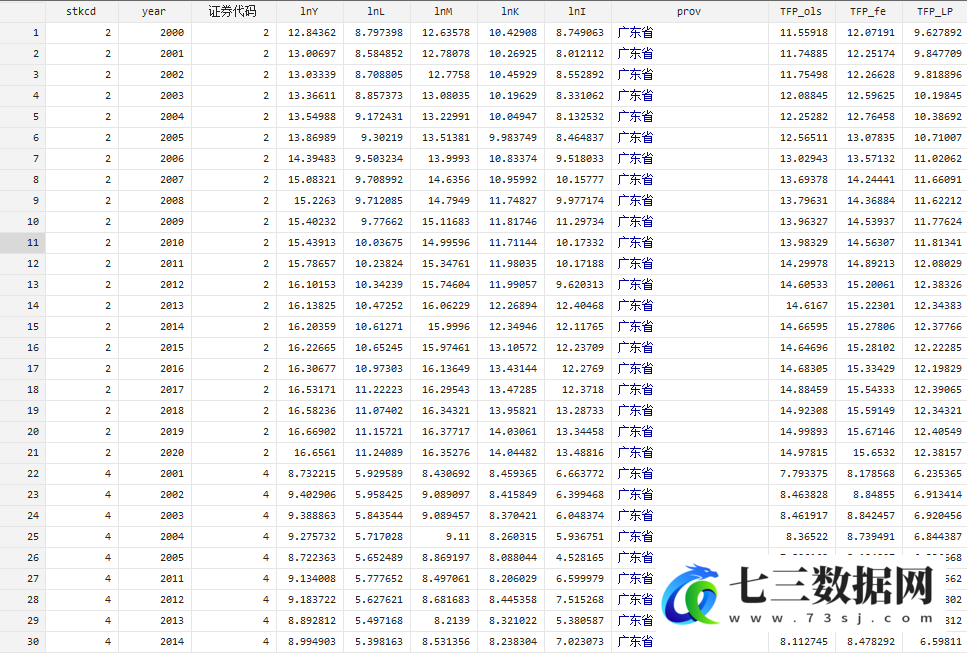
Task: Click lnM cell 16.34321
Action: coord(445,410)
